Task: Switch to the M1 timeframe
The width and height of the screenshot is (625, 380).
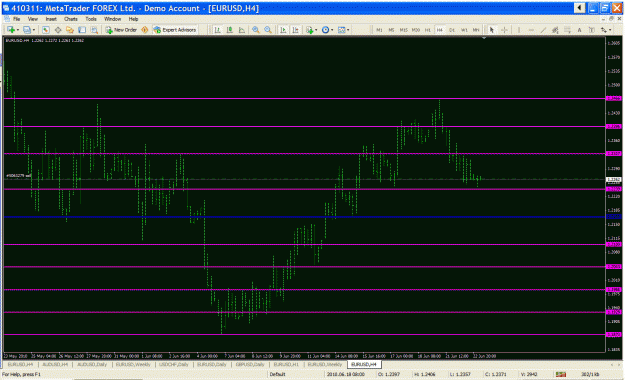Action: (x=379, y=30)
